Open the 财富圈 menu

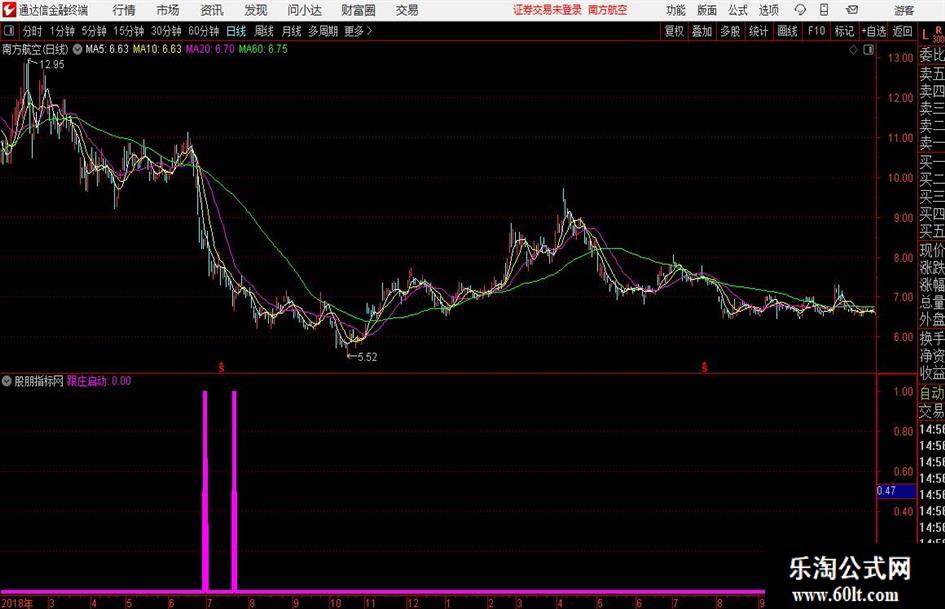click(x=358, y=10)
